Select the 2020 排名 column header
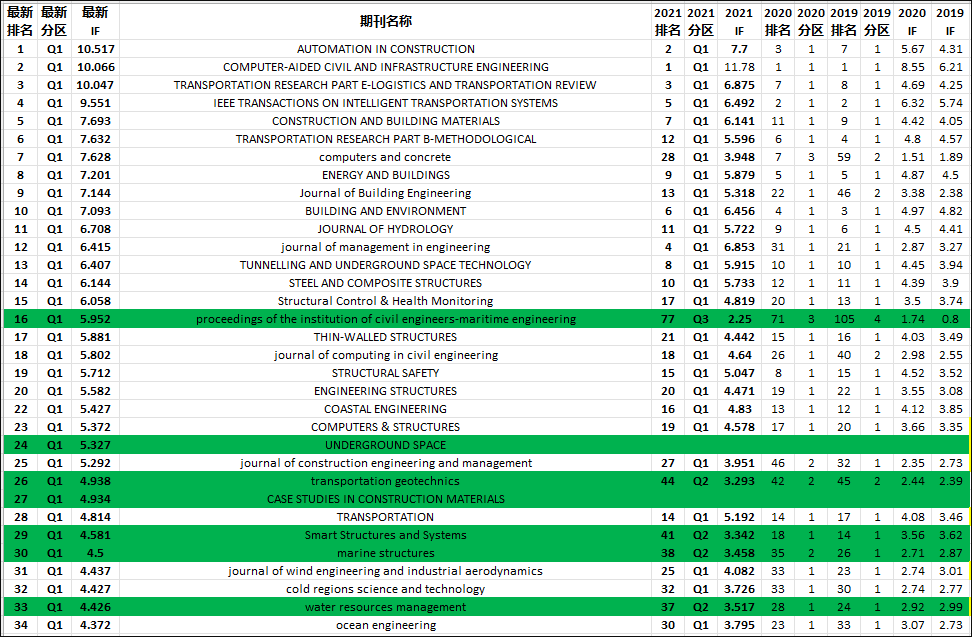The image size is (972, 637). point(777,21)
